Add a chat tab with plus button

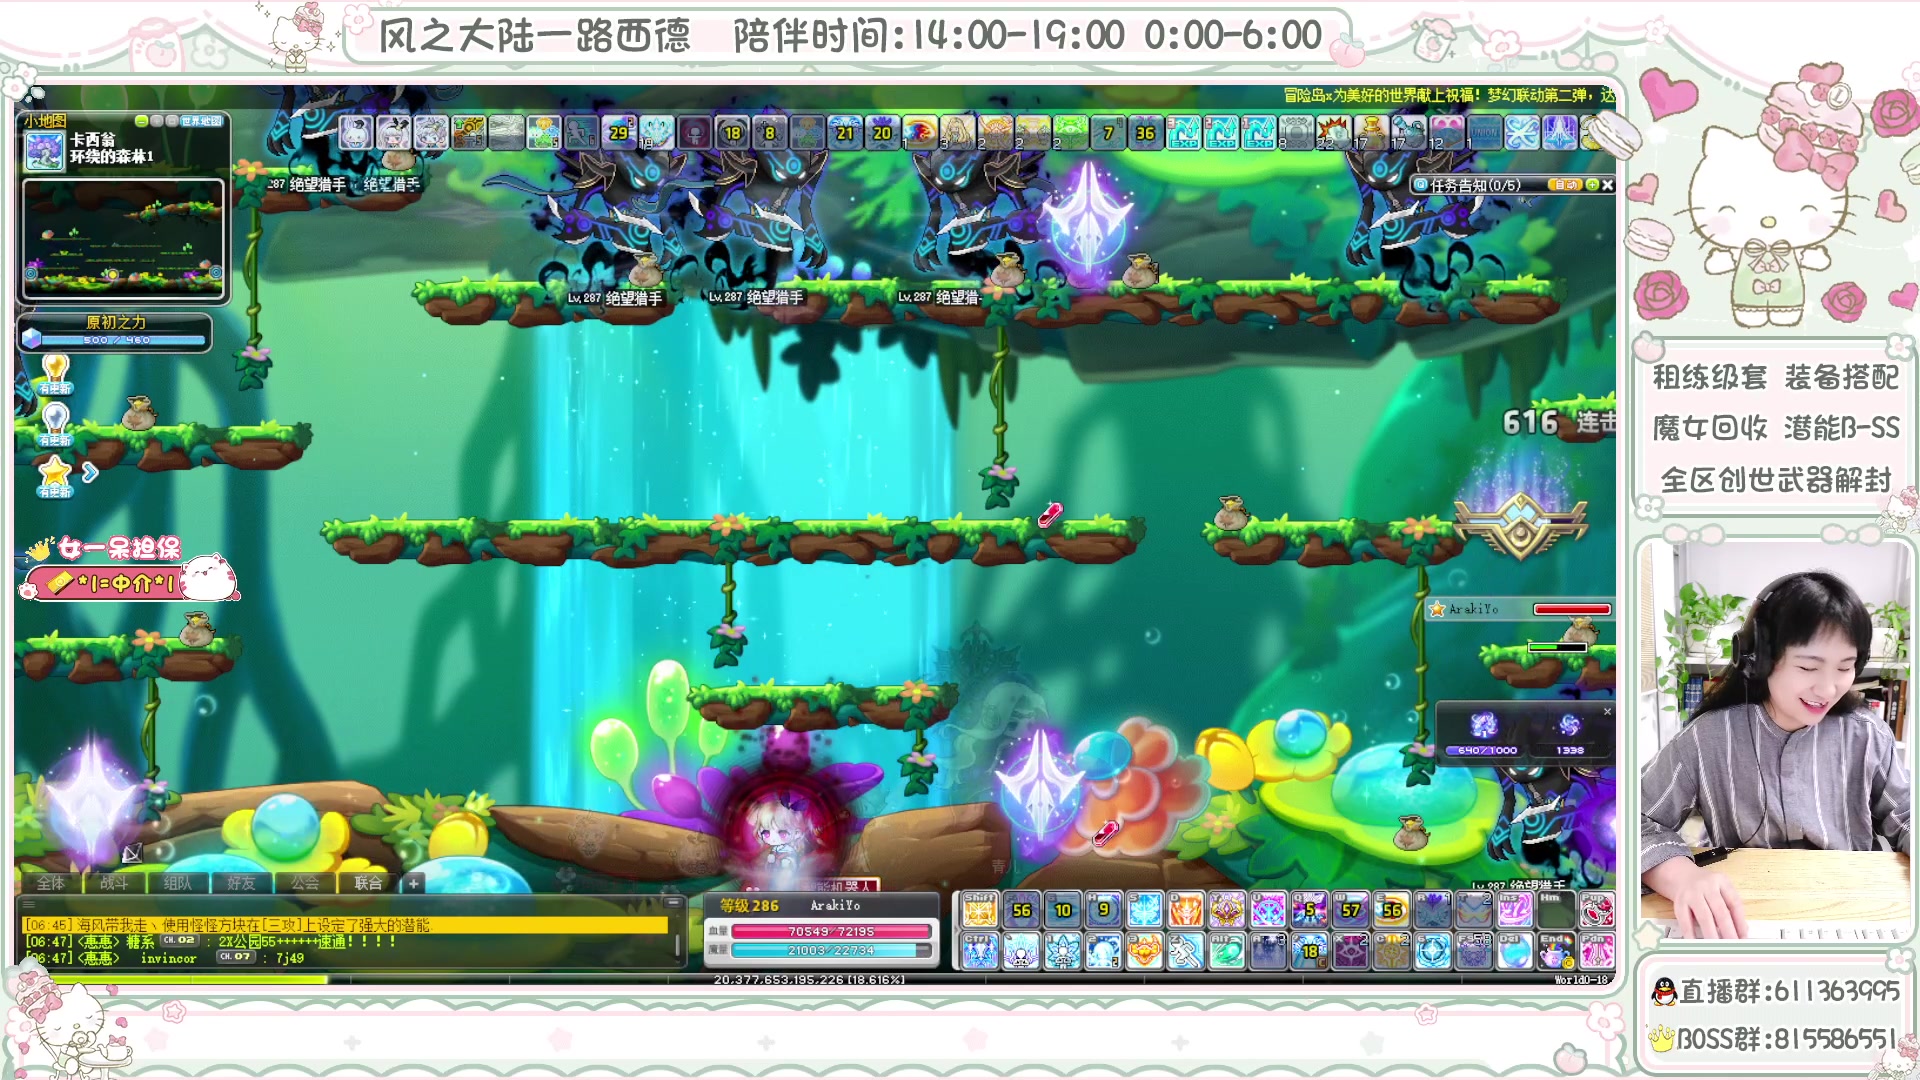[x=413, y=883]
